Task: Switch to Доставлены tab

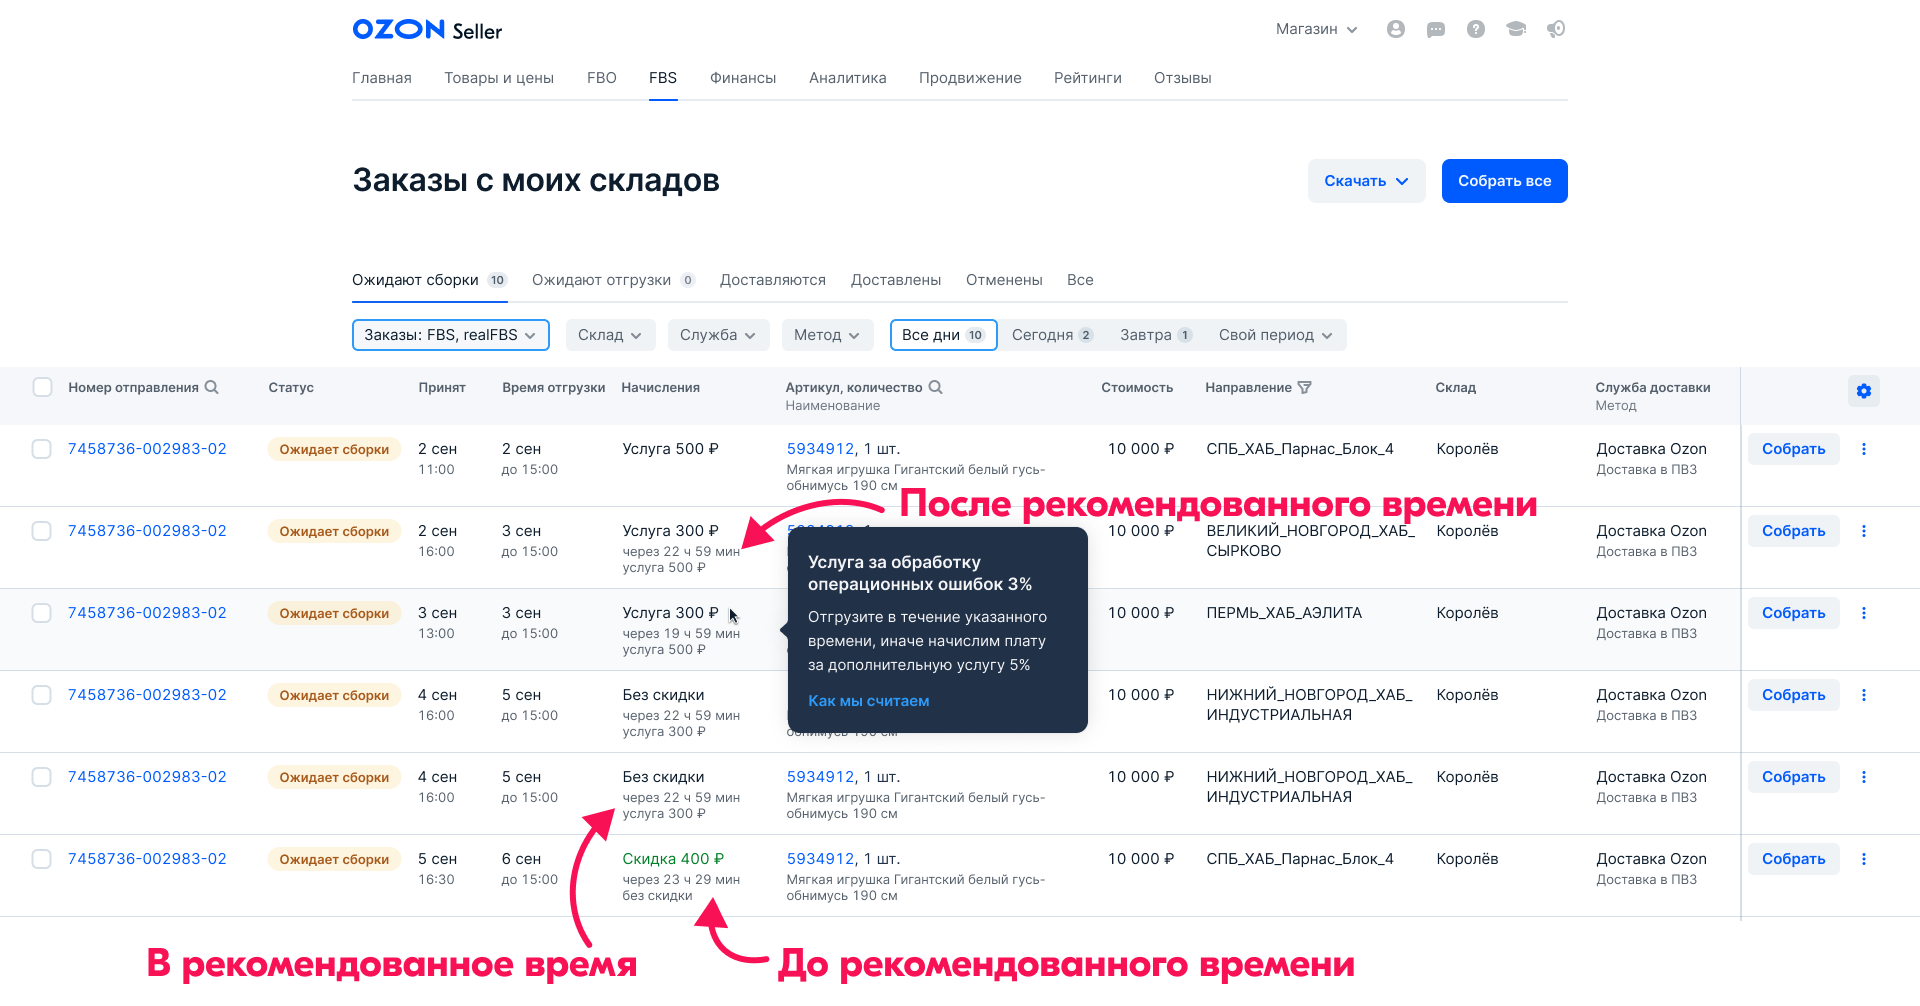Action: 896,280
